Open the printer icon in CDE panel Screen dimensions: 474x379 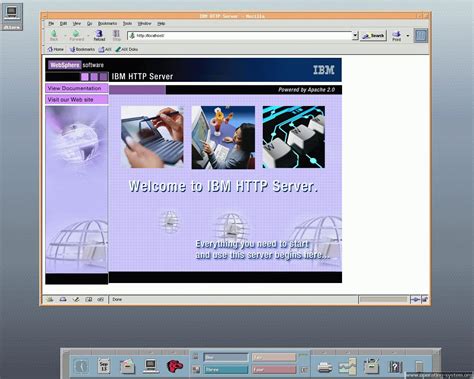click(x=324, y=367)
